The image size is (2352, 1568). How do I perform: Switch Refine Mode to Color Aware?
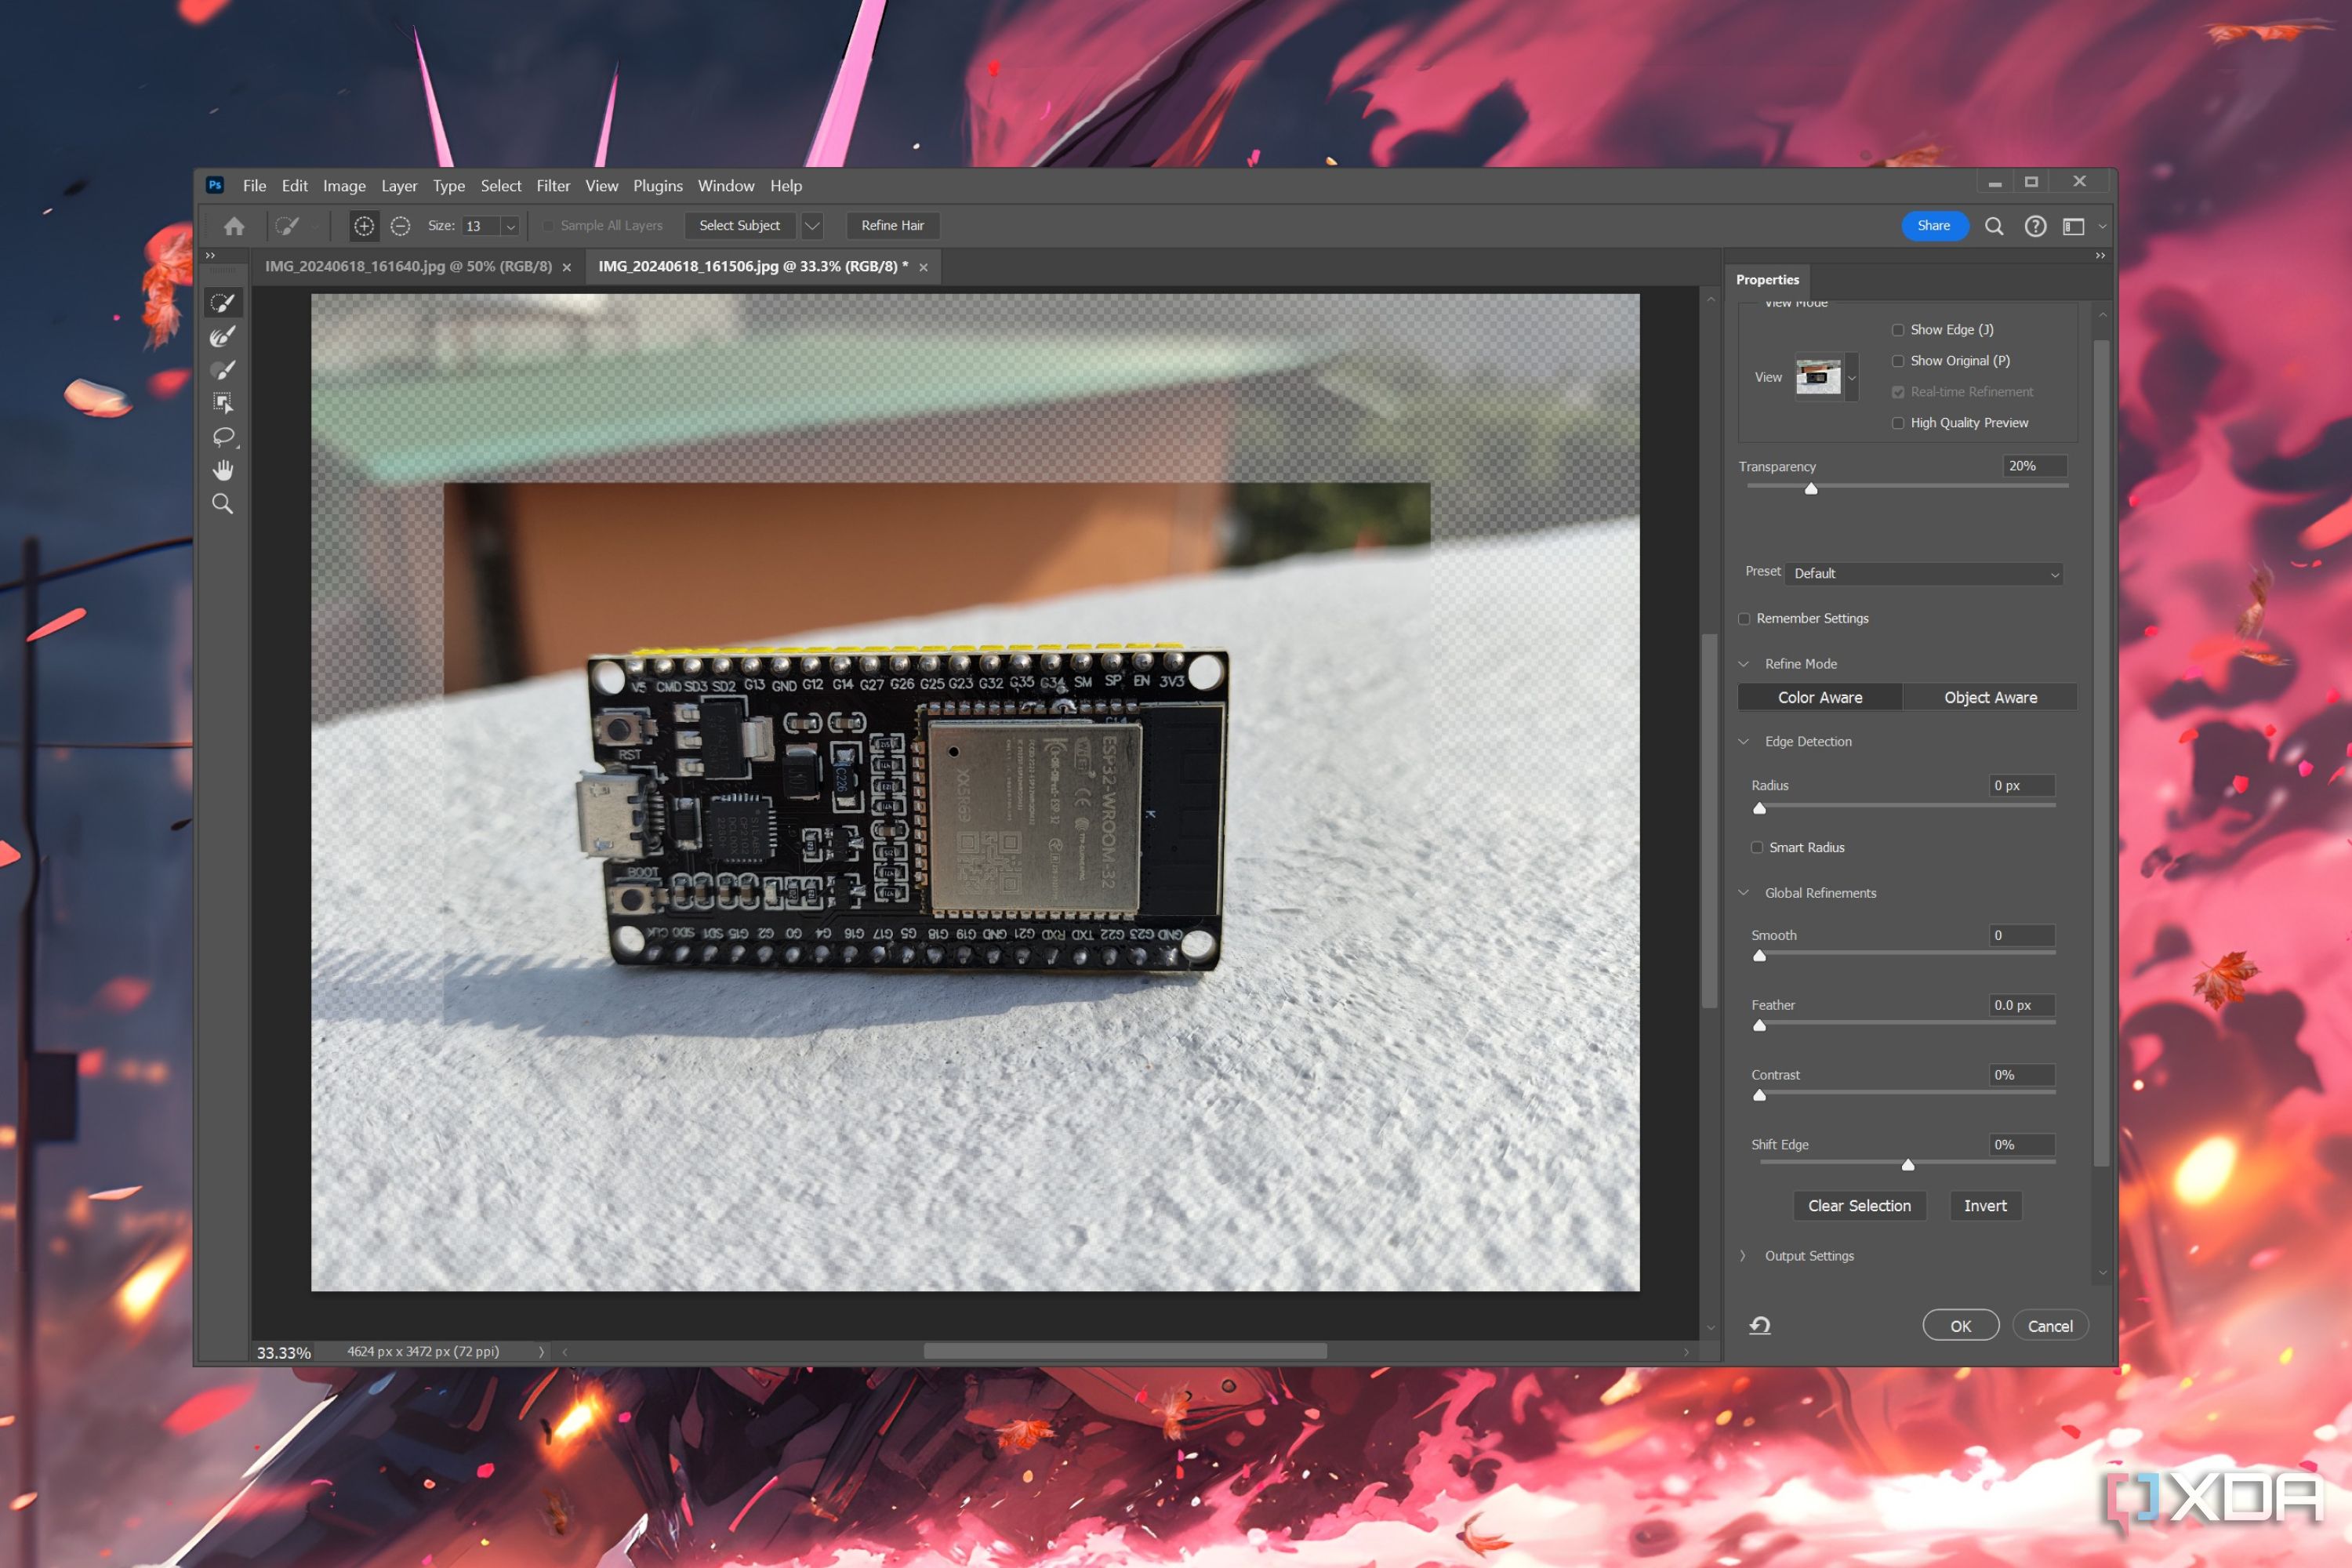(x=1820, y=698)
